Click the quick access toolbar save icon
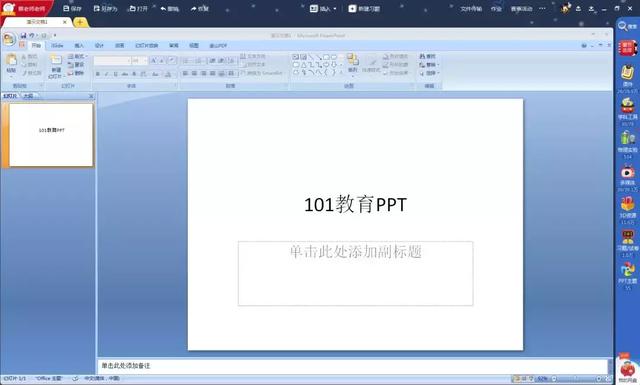The image size is (640, 385). [x=23, y=36]
